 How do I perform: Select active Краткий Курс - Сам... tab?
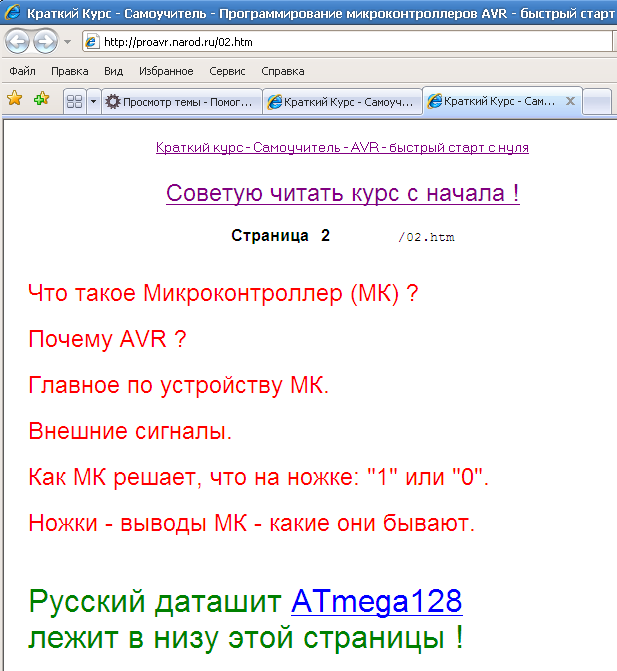pyautogui.click(x=502, y=101)
